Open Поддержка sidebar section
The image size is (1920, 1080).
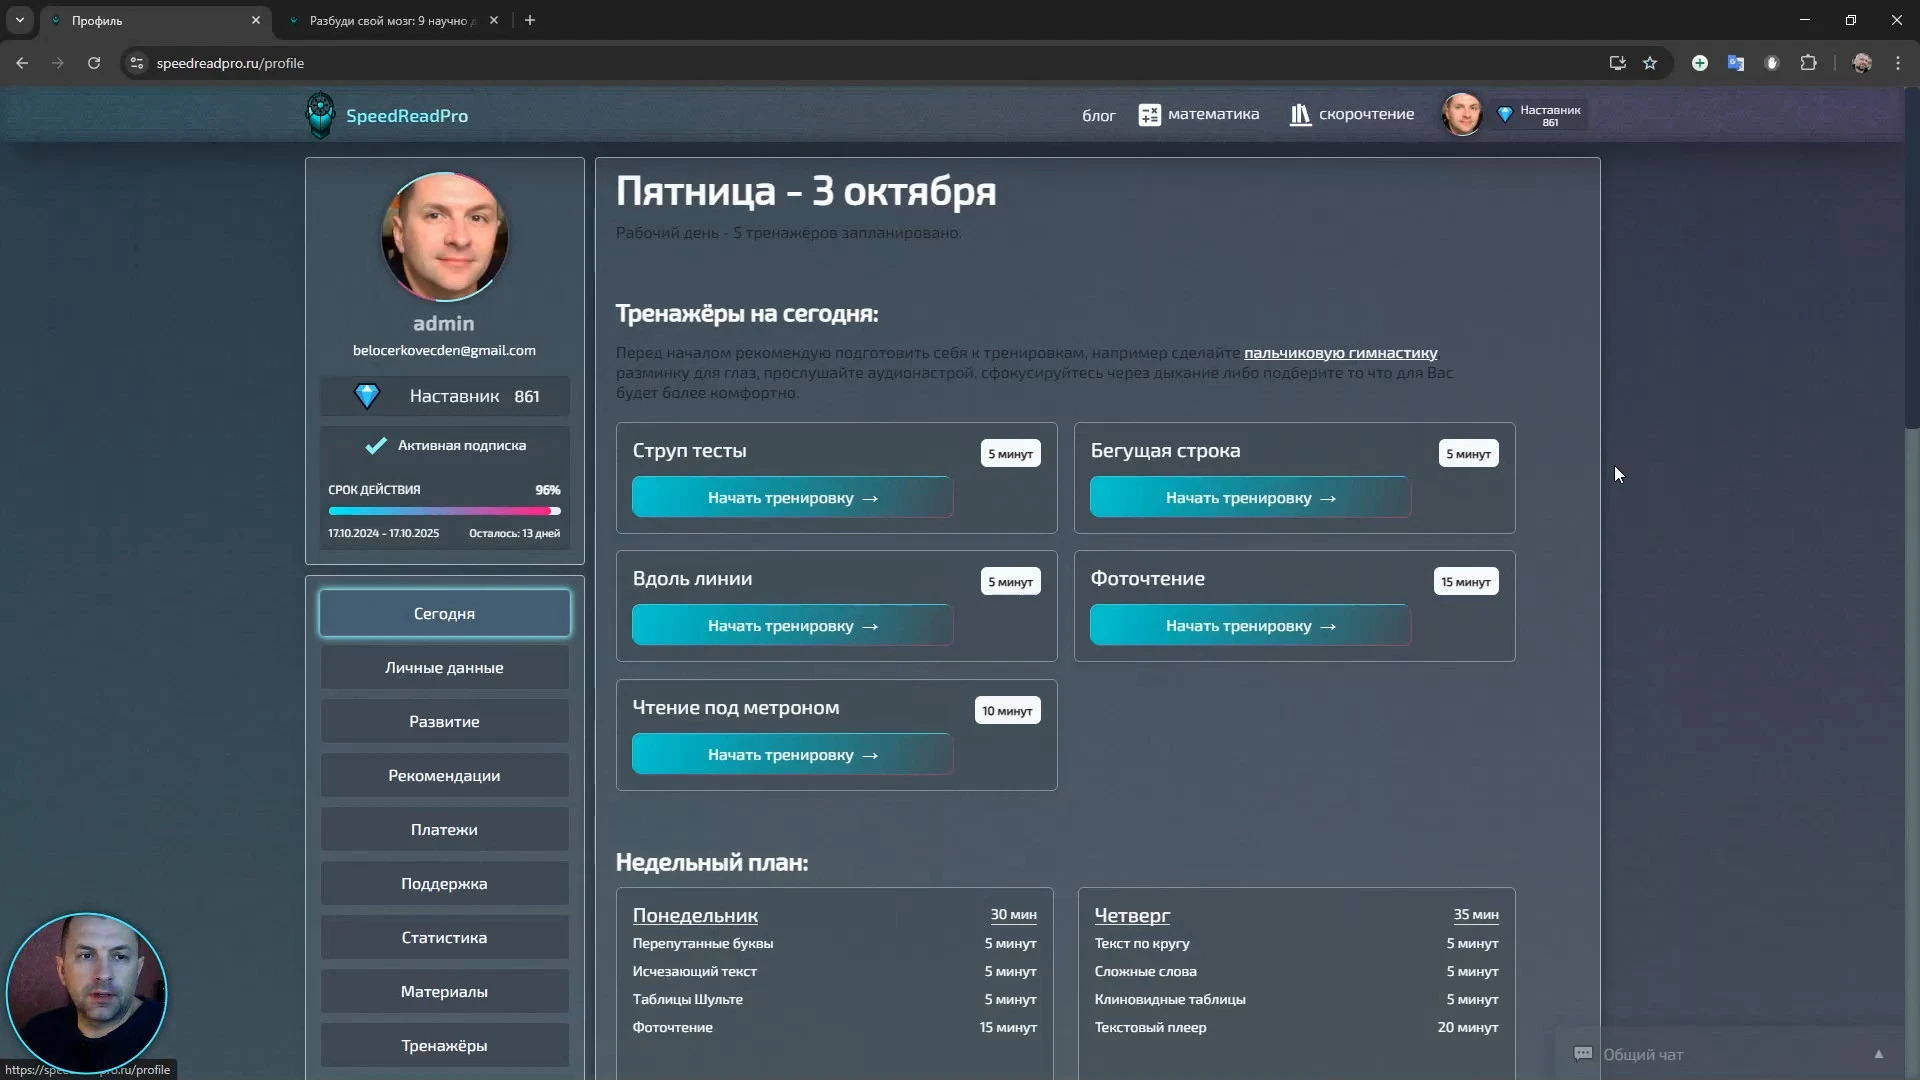(x=445, y=883)
